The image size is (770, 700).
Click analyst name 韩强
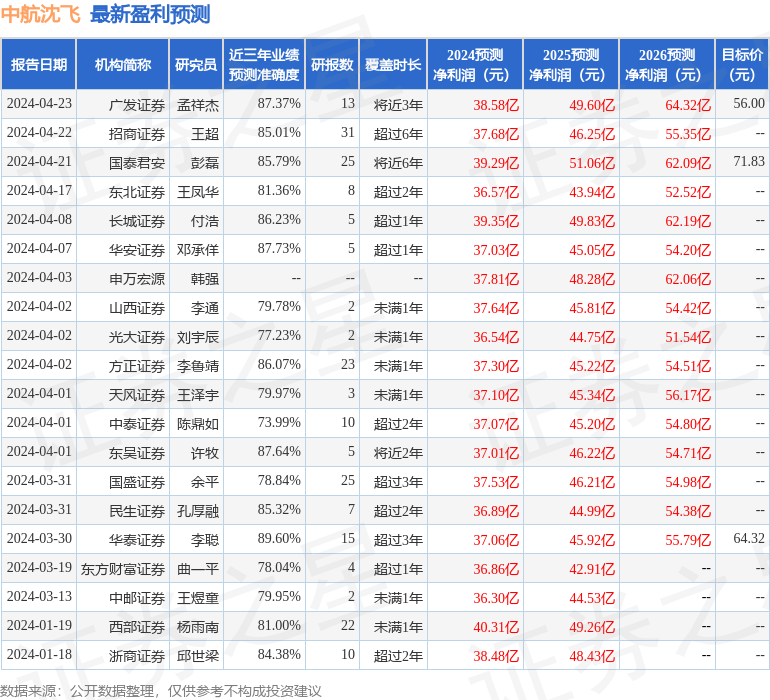click(x=205, y=279)
